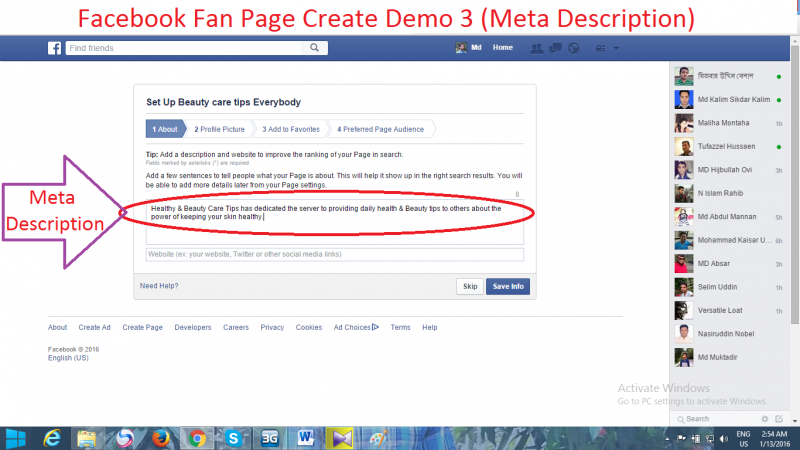This screenshot has height=450, width=800.
Task: Go to Home in top bar
Action: (x=503, y=47)
